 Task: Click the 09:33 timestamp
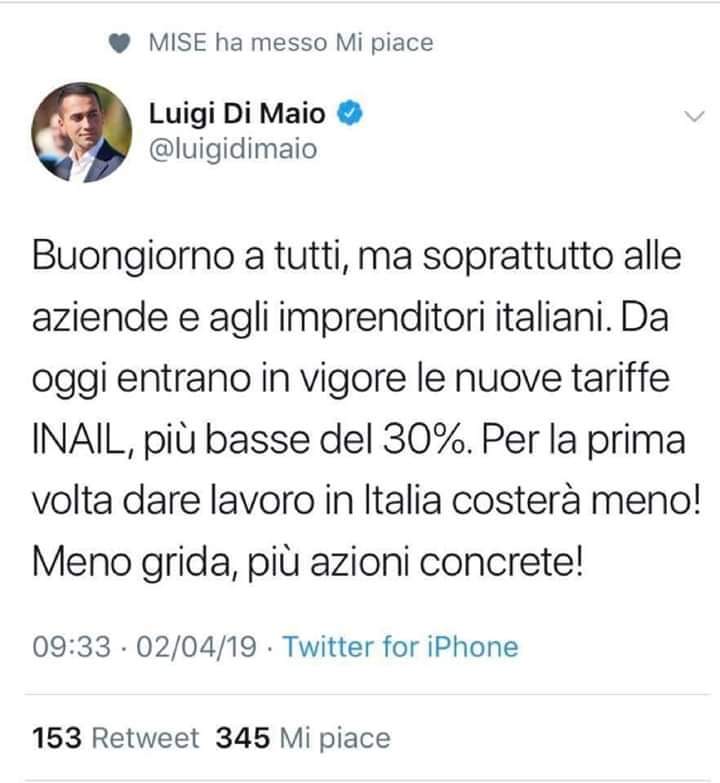(x=71, y=647)
